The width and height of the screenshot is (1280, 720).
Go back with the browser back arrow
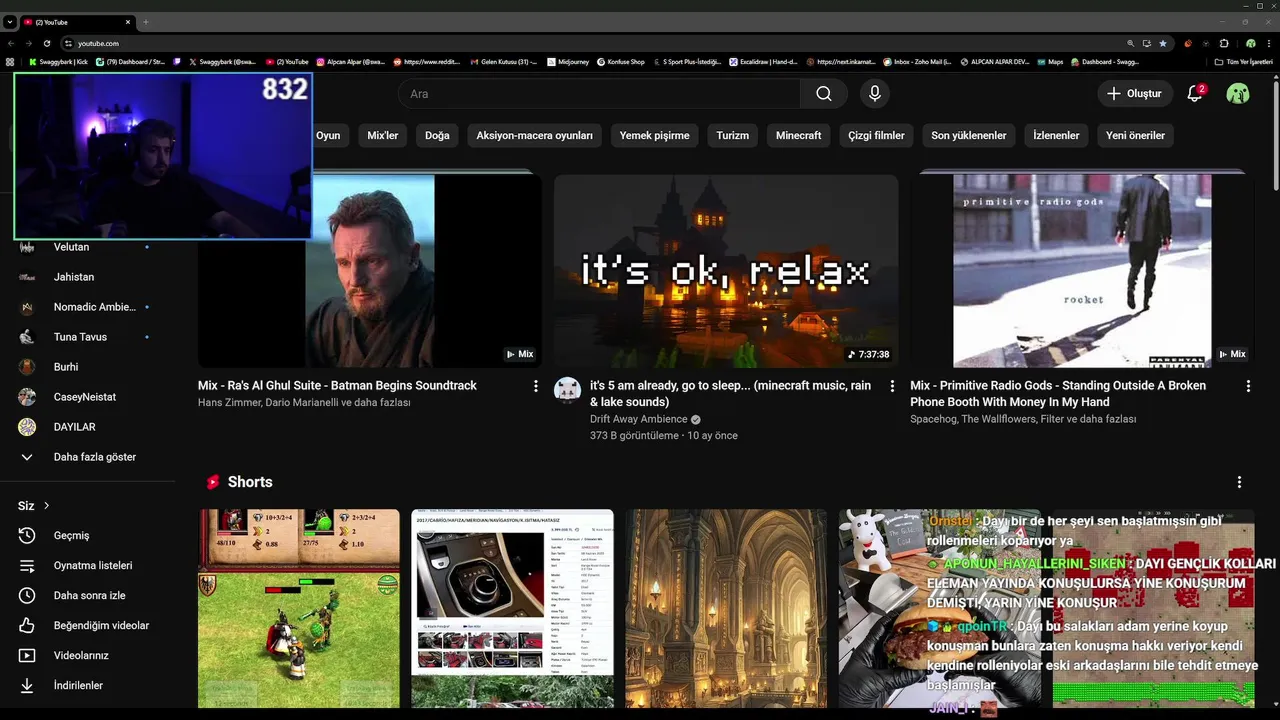tap(11, 43)
